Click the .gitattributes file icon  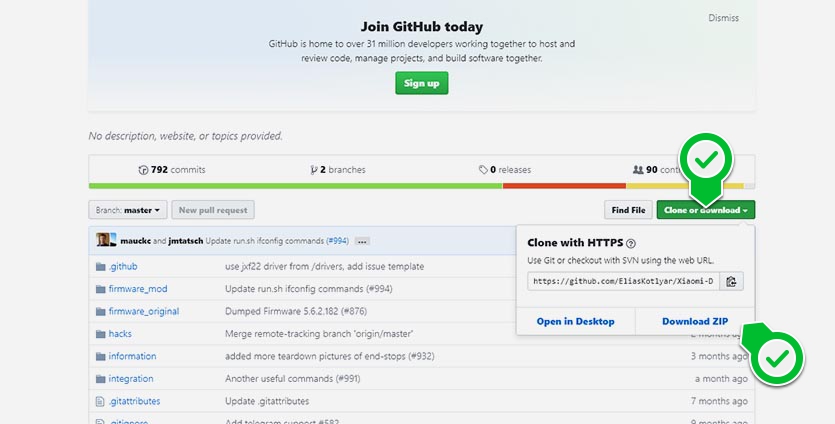100,401
